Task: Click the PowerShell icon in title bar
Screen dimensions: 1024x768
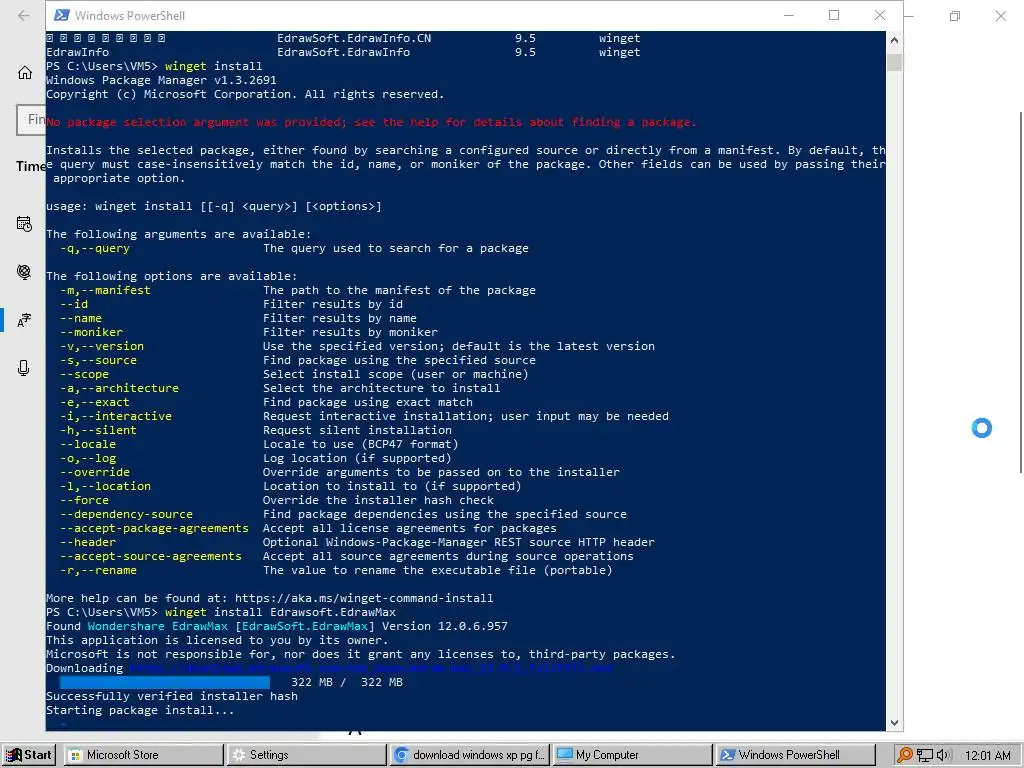Action: (61, 15)
